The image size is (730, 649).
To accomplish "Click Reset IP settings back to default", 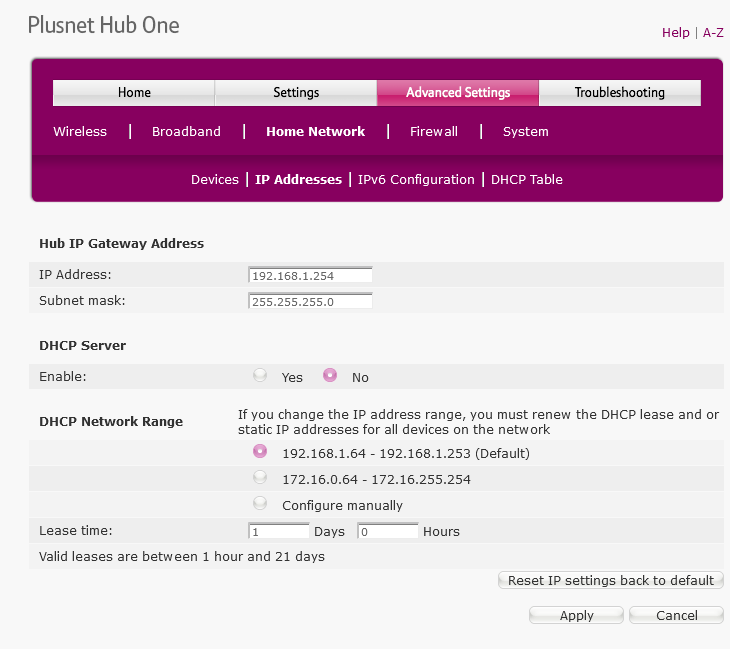I will [611, 581].
